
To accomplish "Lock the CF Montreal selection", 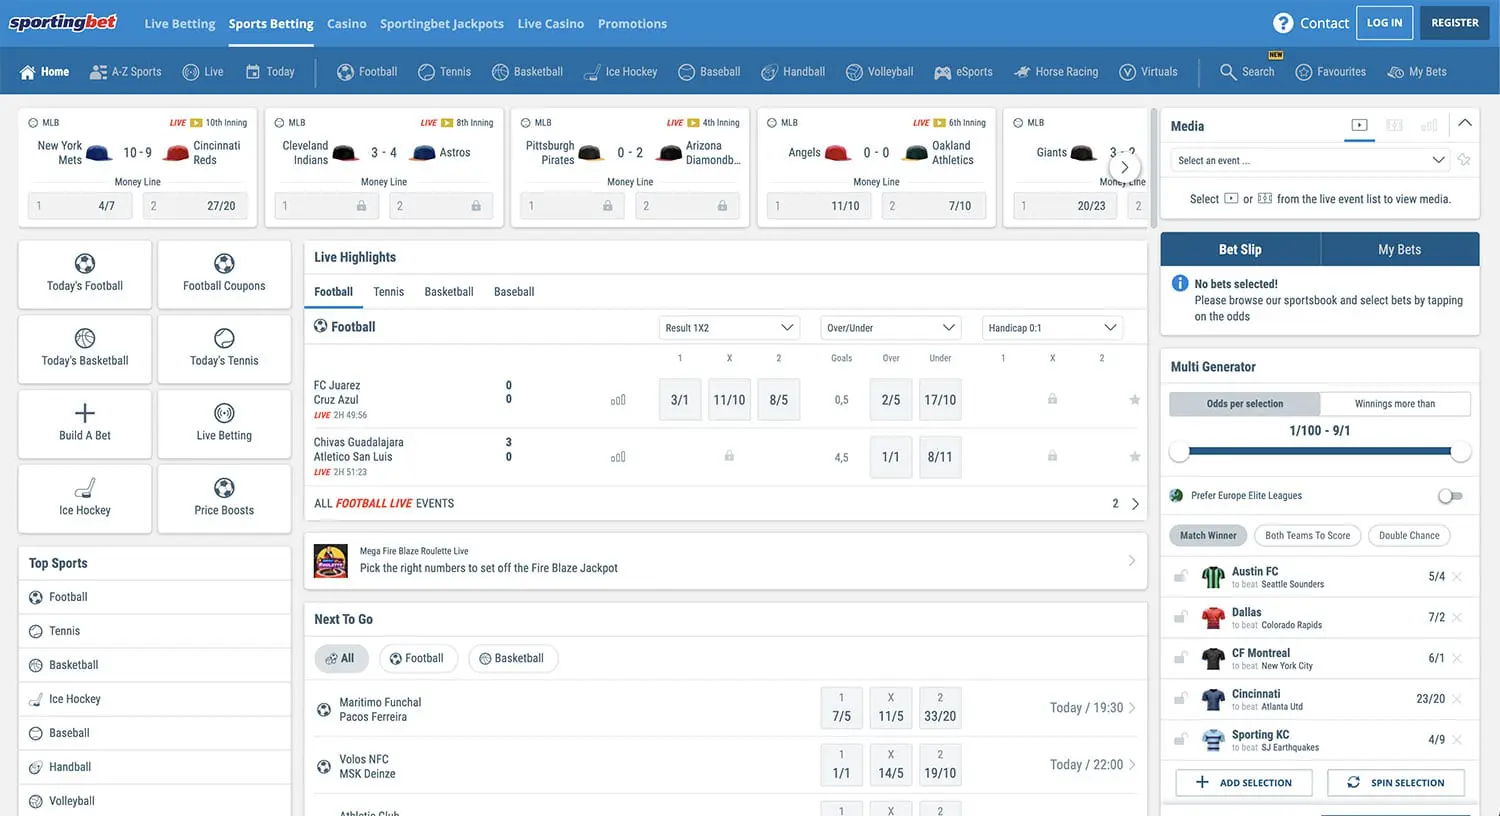I will point(1181,659).
